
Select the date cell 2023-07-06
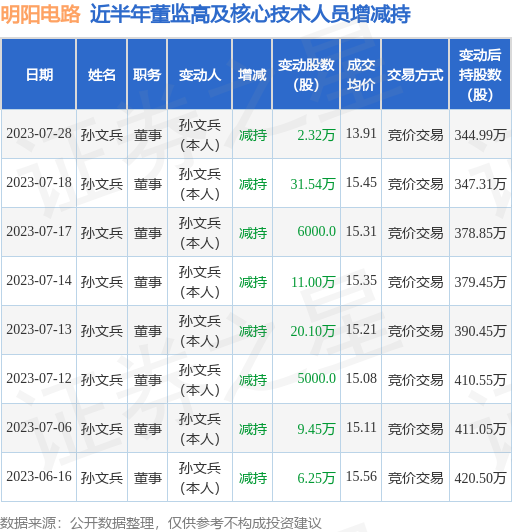coord(39,428)
